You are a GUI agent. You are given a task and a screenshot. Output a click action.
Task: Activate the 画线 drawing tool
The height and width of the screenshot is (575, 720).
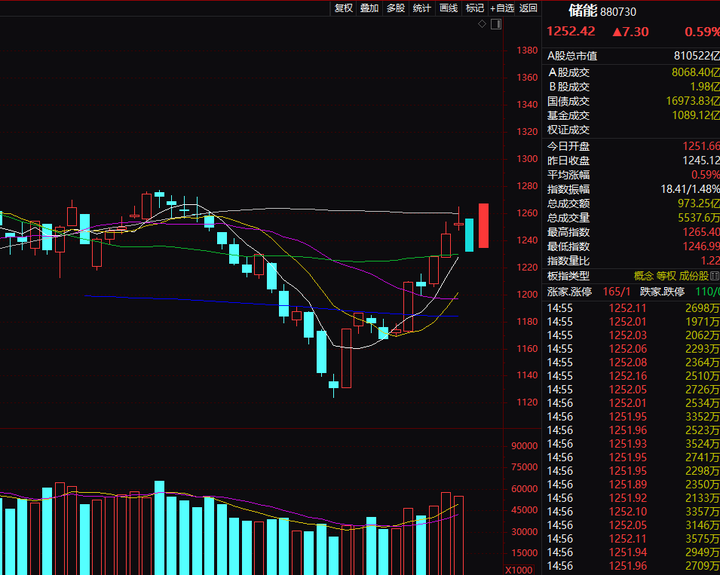(448, 8)
